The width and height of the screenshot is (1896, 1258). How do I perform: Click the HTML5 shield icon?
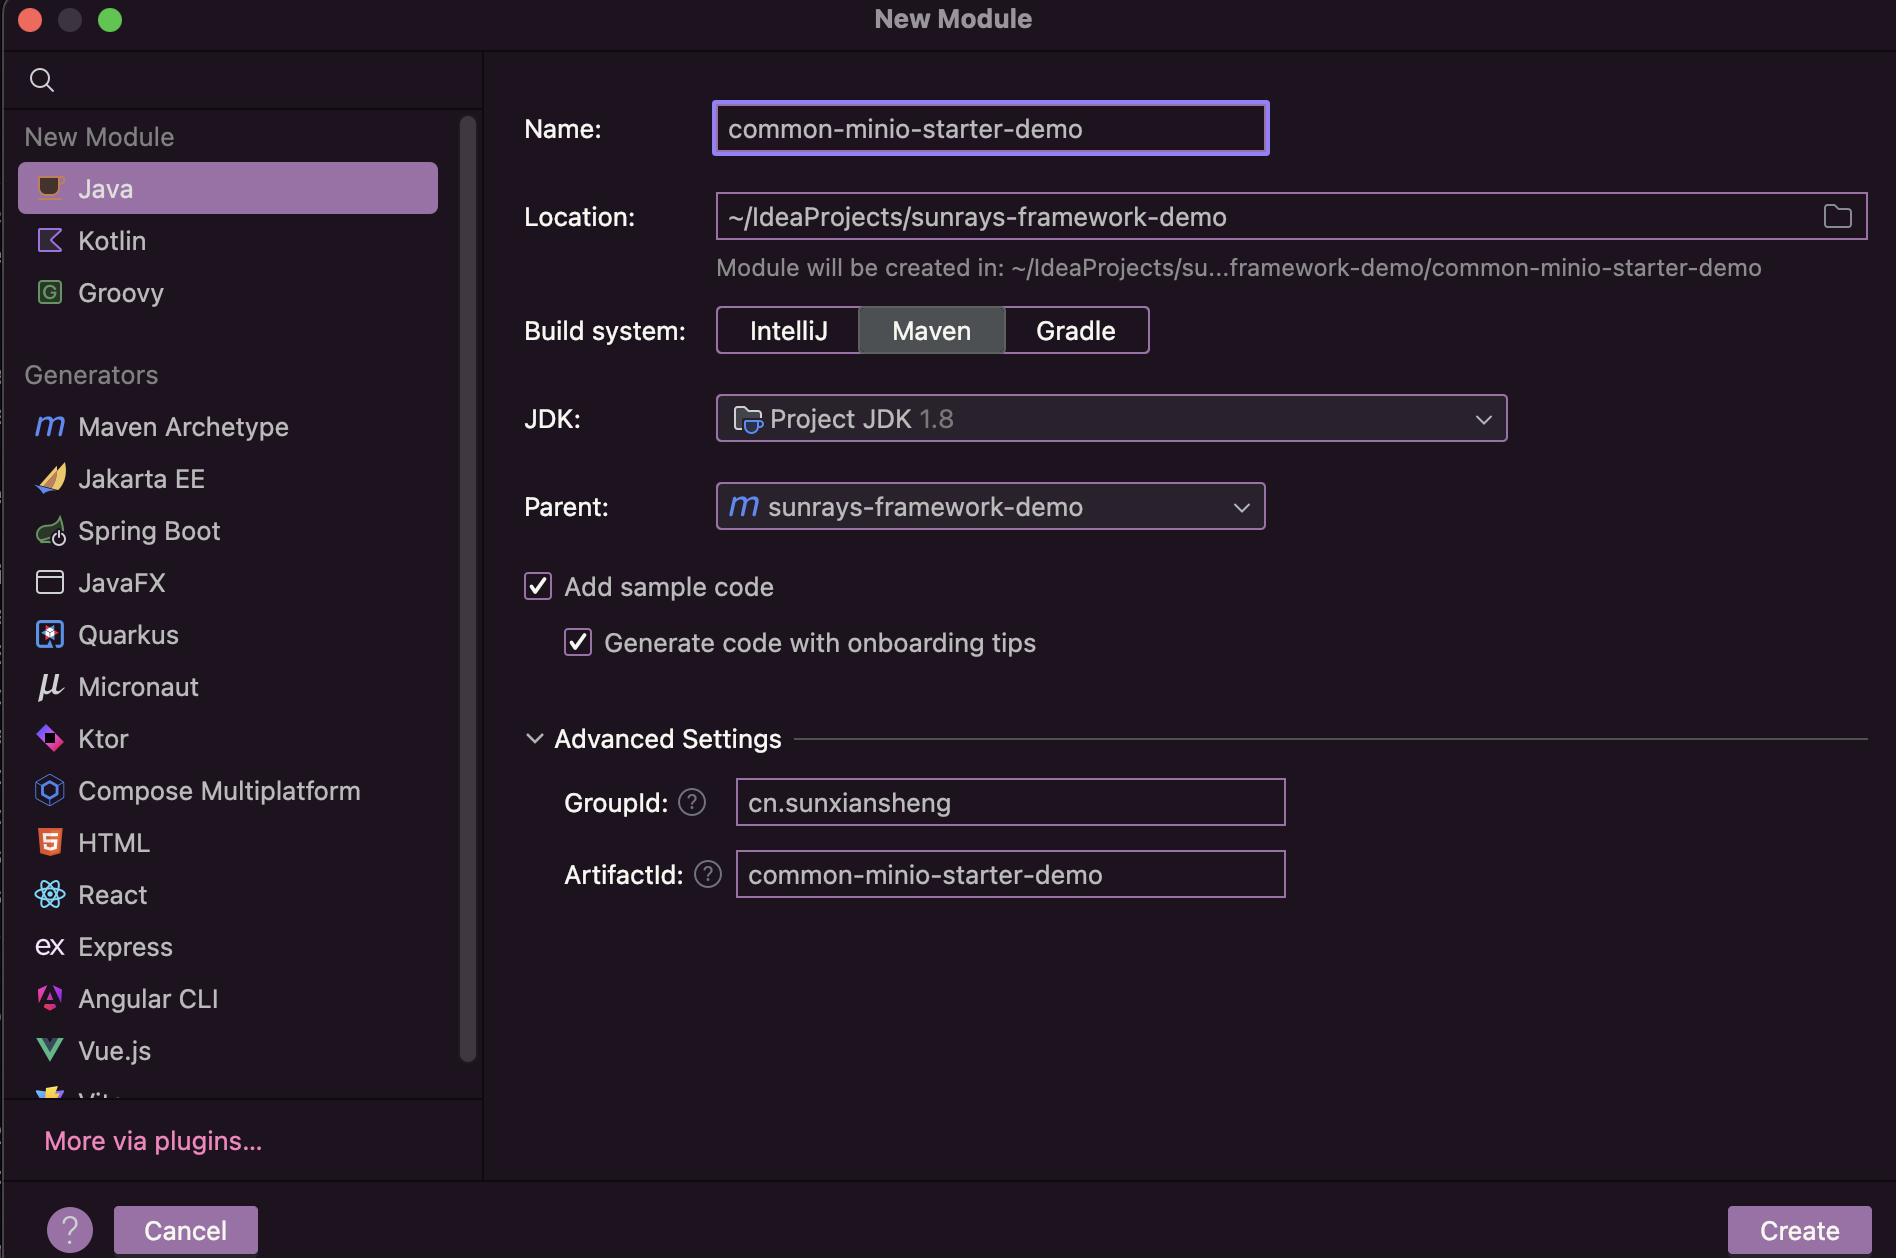pyautogui.click(x=50, y=842)
